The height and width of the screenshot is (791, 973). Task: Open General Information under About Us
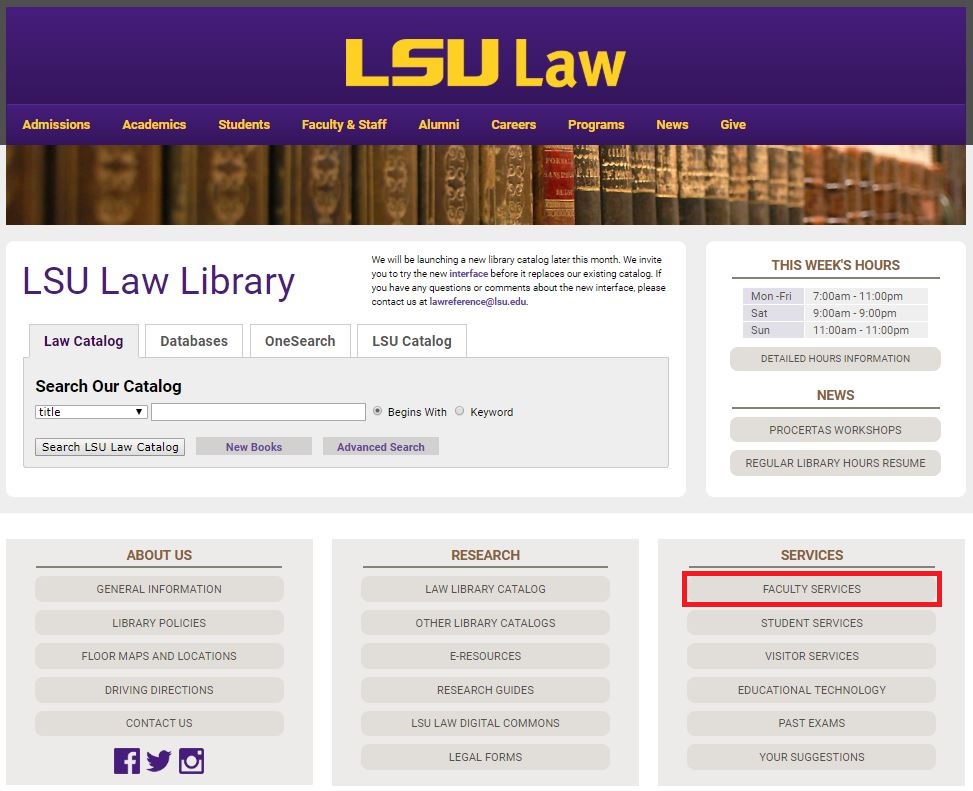tap(159, 589)
